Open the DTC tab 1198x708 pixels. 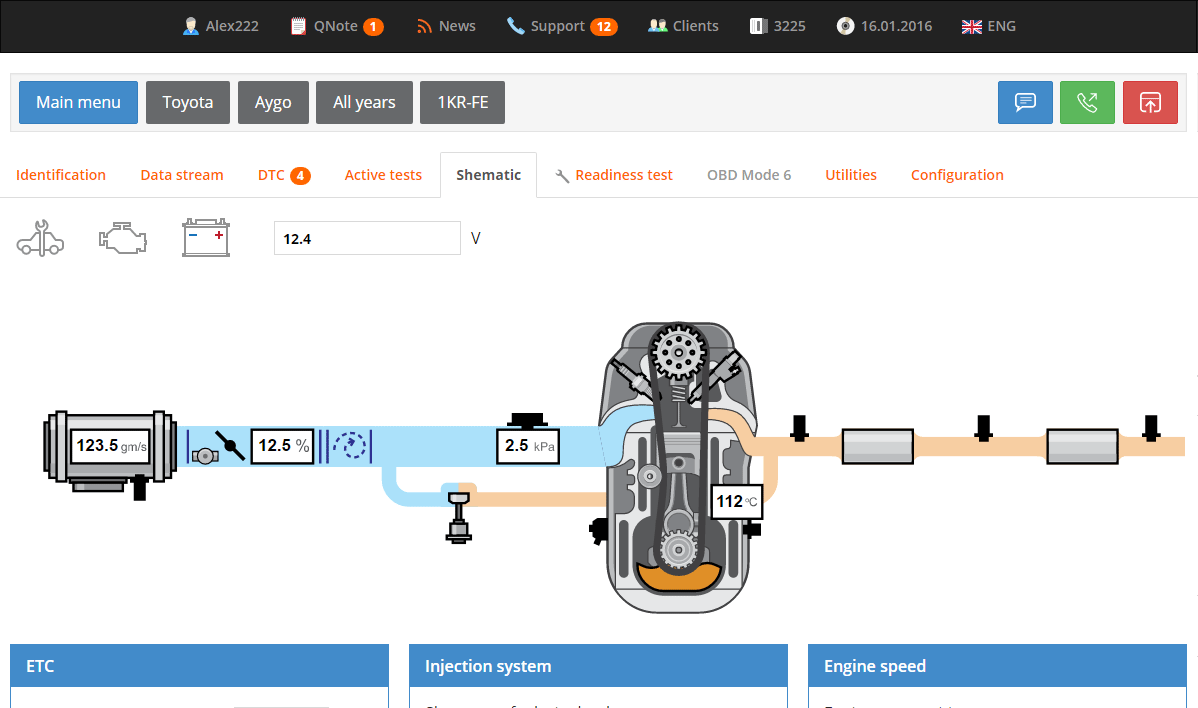tap(283, 175)
